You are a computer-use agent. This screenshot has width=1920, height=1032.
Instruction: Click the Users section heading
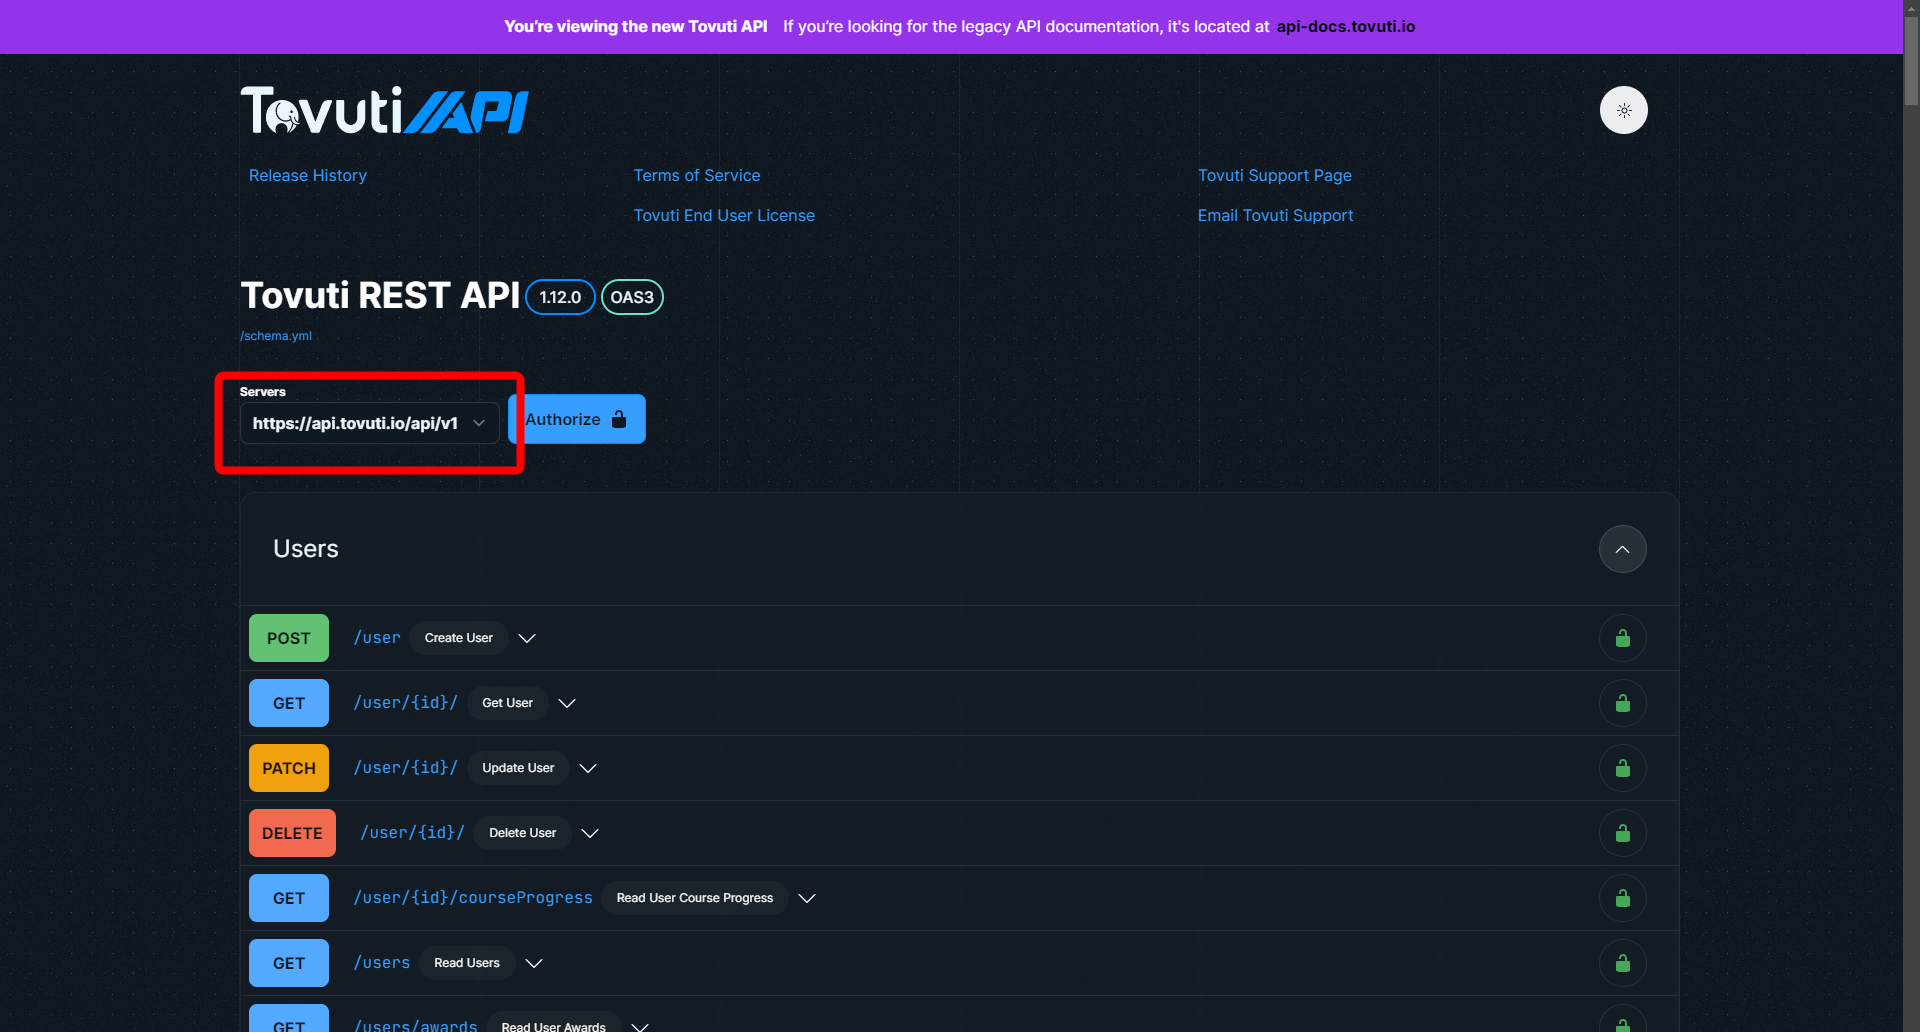pos(306,549)
